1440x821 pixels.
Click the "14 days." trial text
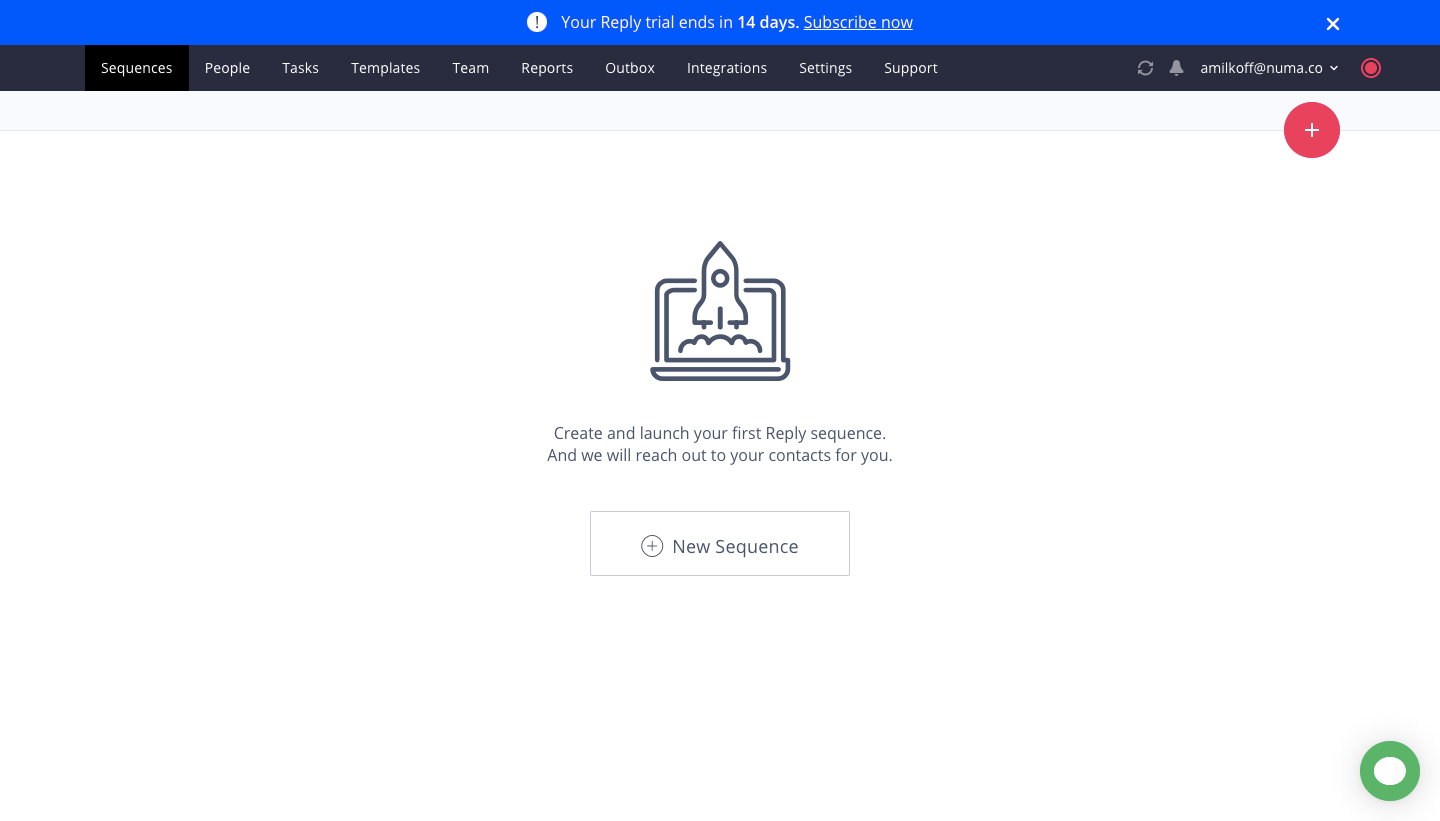point(768,22)
